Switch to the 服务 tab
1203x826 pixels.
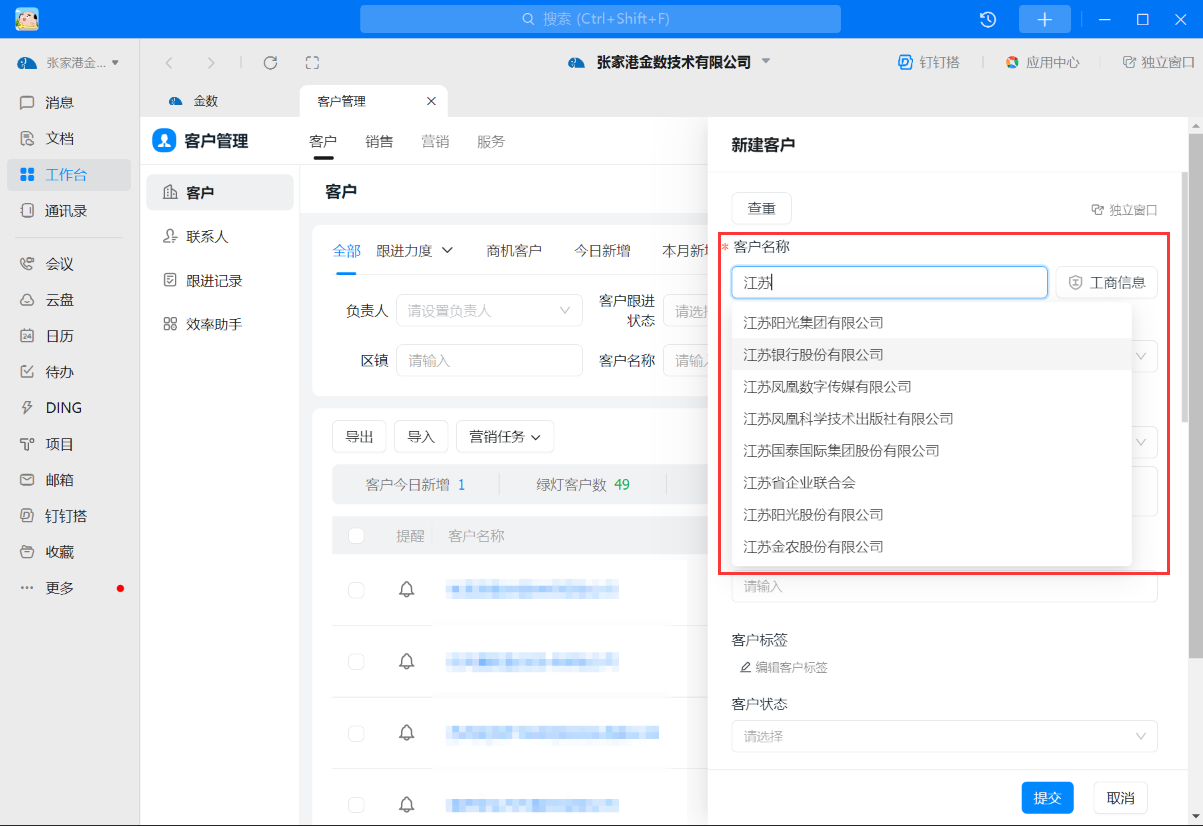(x=491, y=142)
